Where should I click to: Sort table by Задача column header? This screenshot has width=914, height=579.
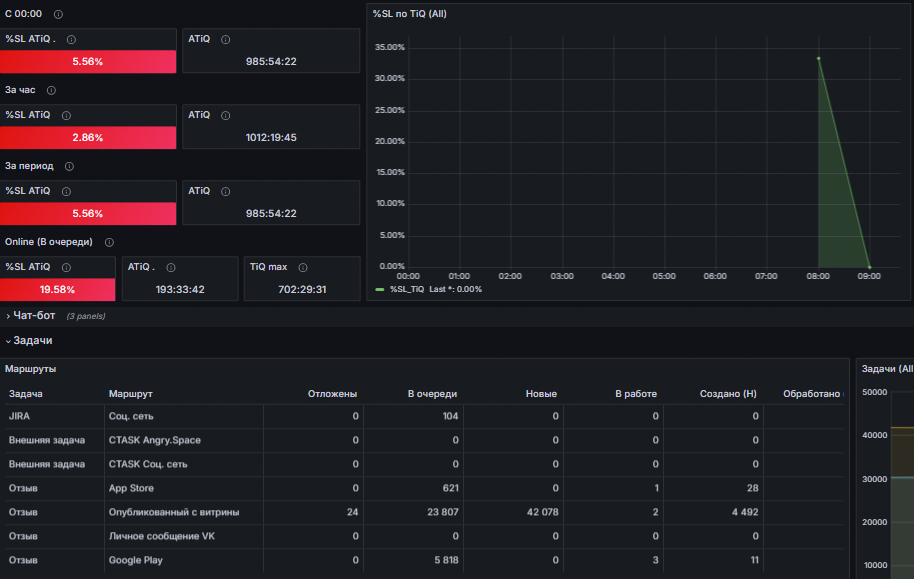coord(26,394)
